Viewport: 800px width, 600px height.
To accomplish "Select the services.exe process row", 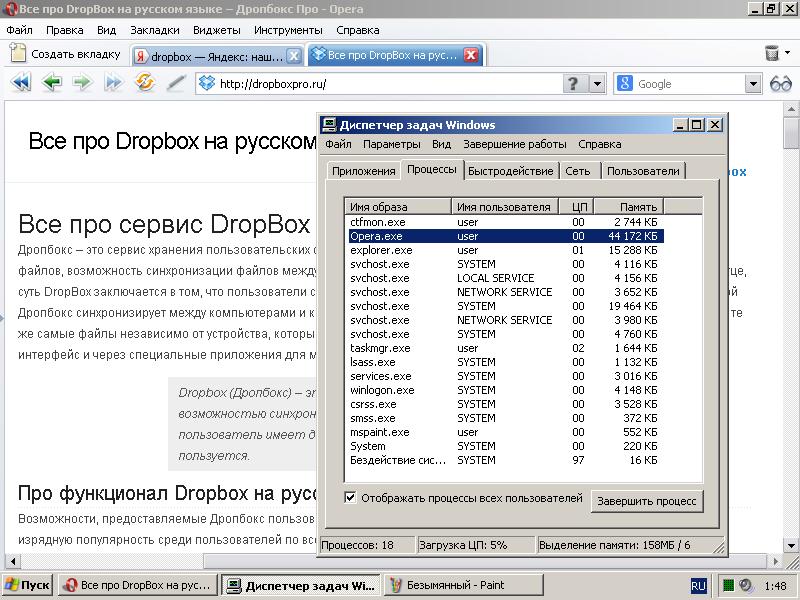I will click(506, 376).
